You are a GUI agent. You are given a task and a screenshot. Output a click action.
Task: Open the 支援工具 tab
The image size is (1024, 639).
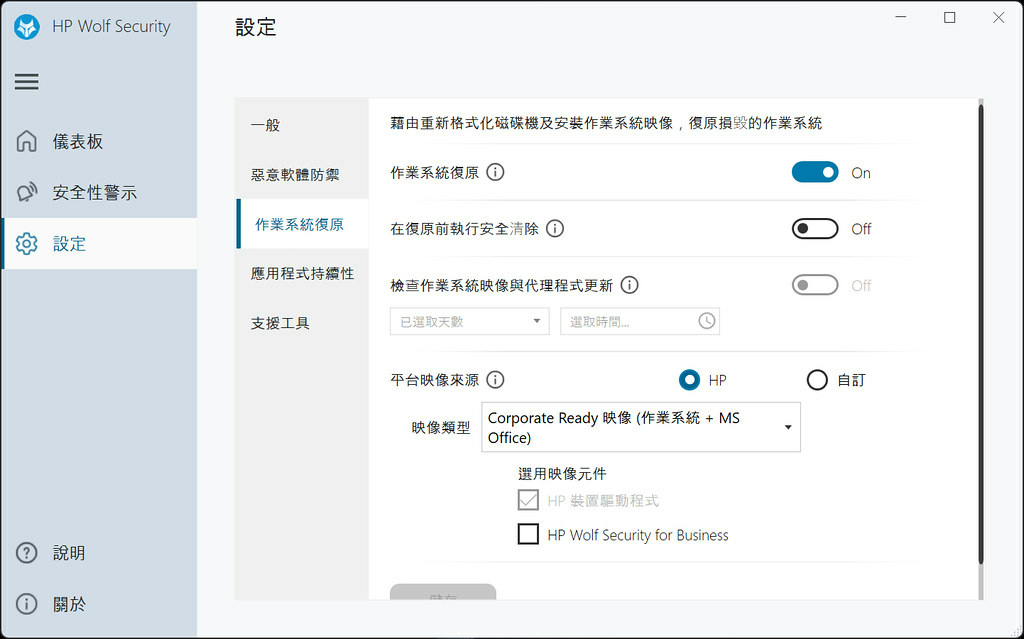coord(302,323)
